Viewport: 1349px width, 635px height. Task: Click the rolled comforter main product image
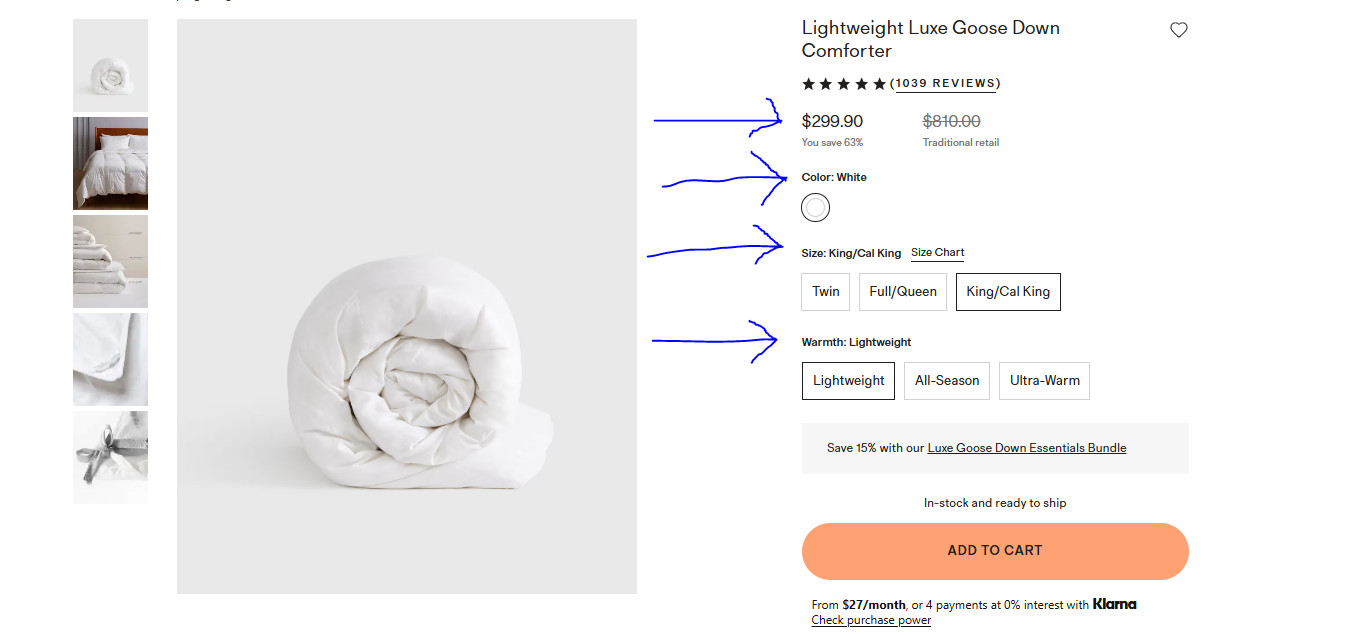[x=406, y=305]
